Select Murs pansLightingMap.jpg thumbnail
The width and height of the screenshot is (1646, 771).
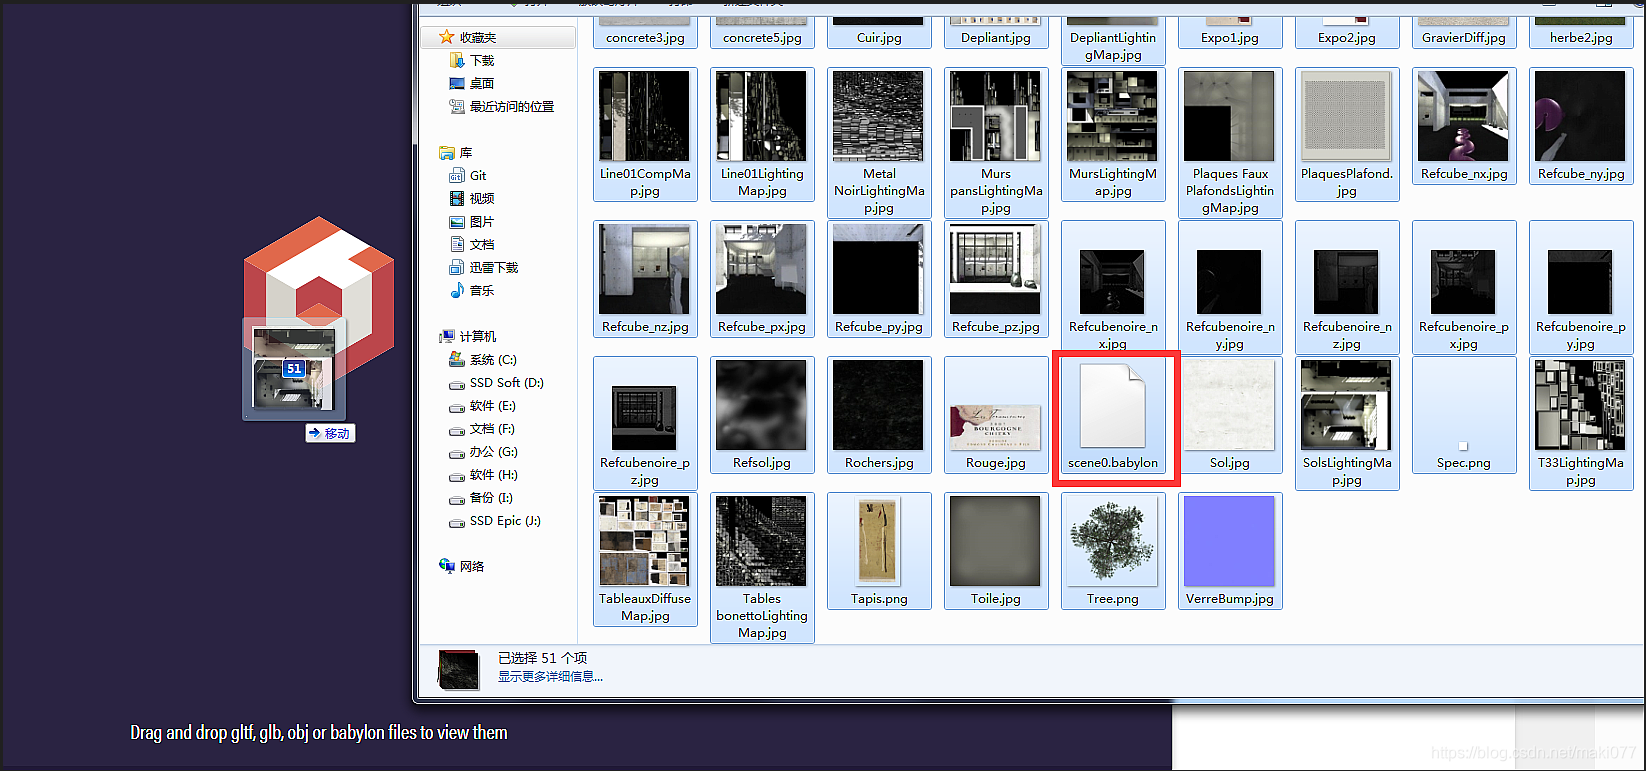click(995, 116)
